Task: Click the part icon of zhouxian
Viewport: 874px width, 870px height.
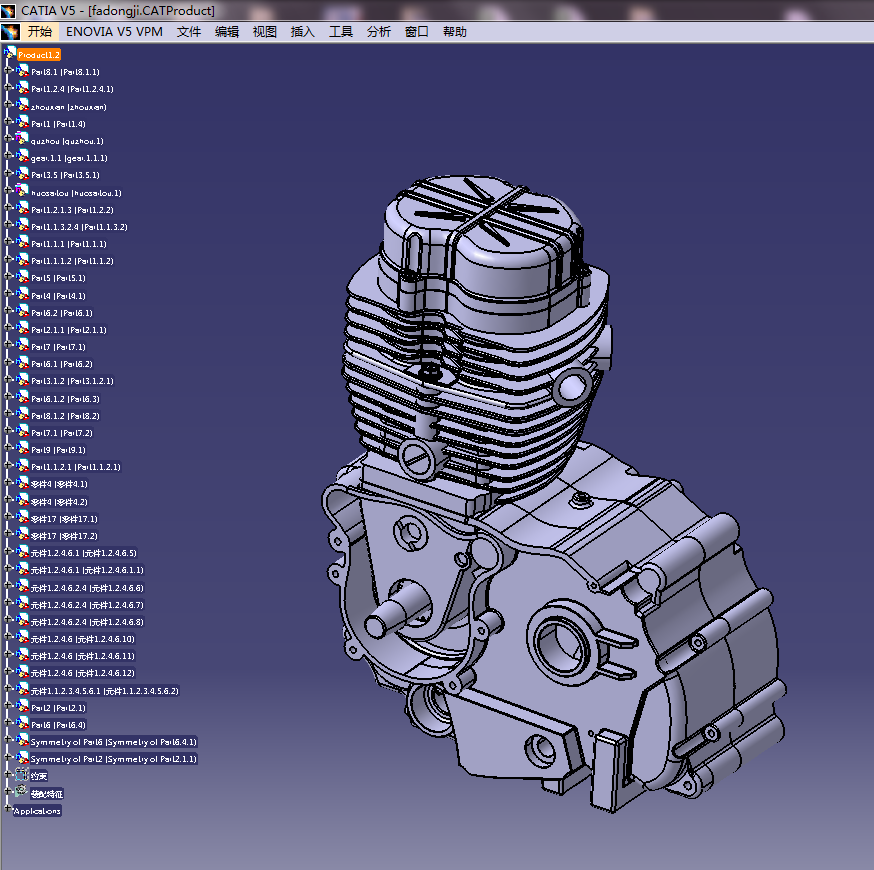Action: point(22,105)
